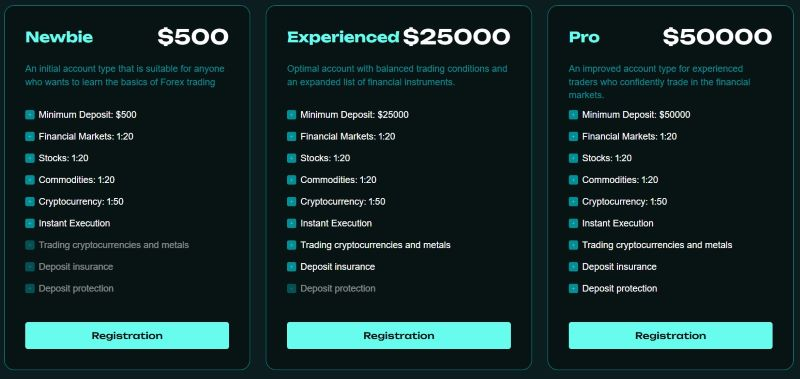Click the dimmed icon by Newbie Deposit insurance

(30, 267)
